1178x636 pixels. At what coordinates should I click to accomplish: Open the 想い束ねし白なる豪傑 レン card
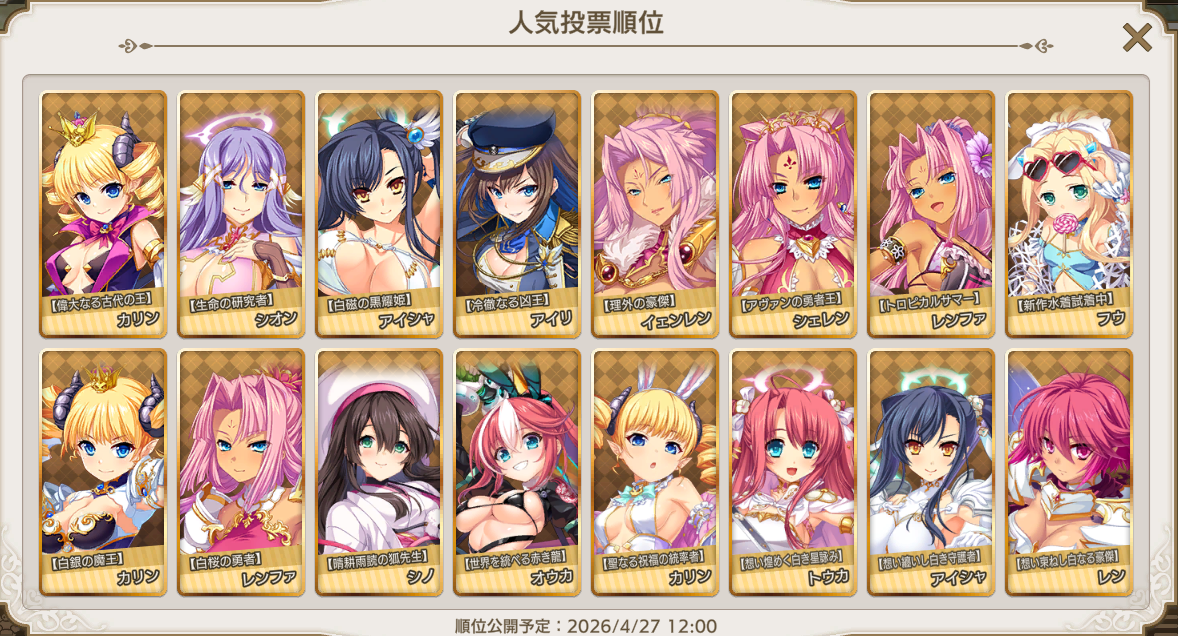pos(1070,472)
